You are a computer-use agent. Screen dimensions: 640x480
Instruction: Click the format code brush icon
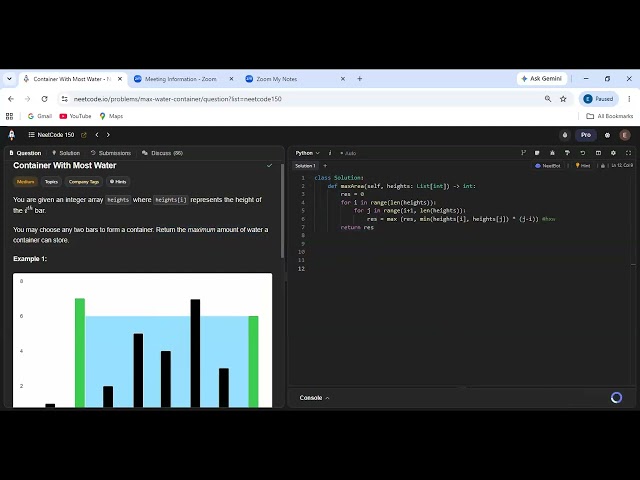click(x=567, y=153)
